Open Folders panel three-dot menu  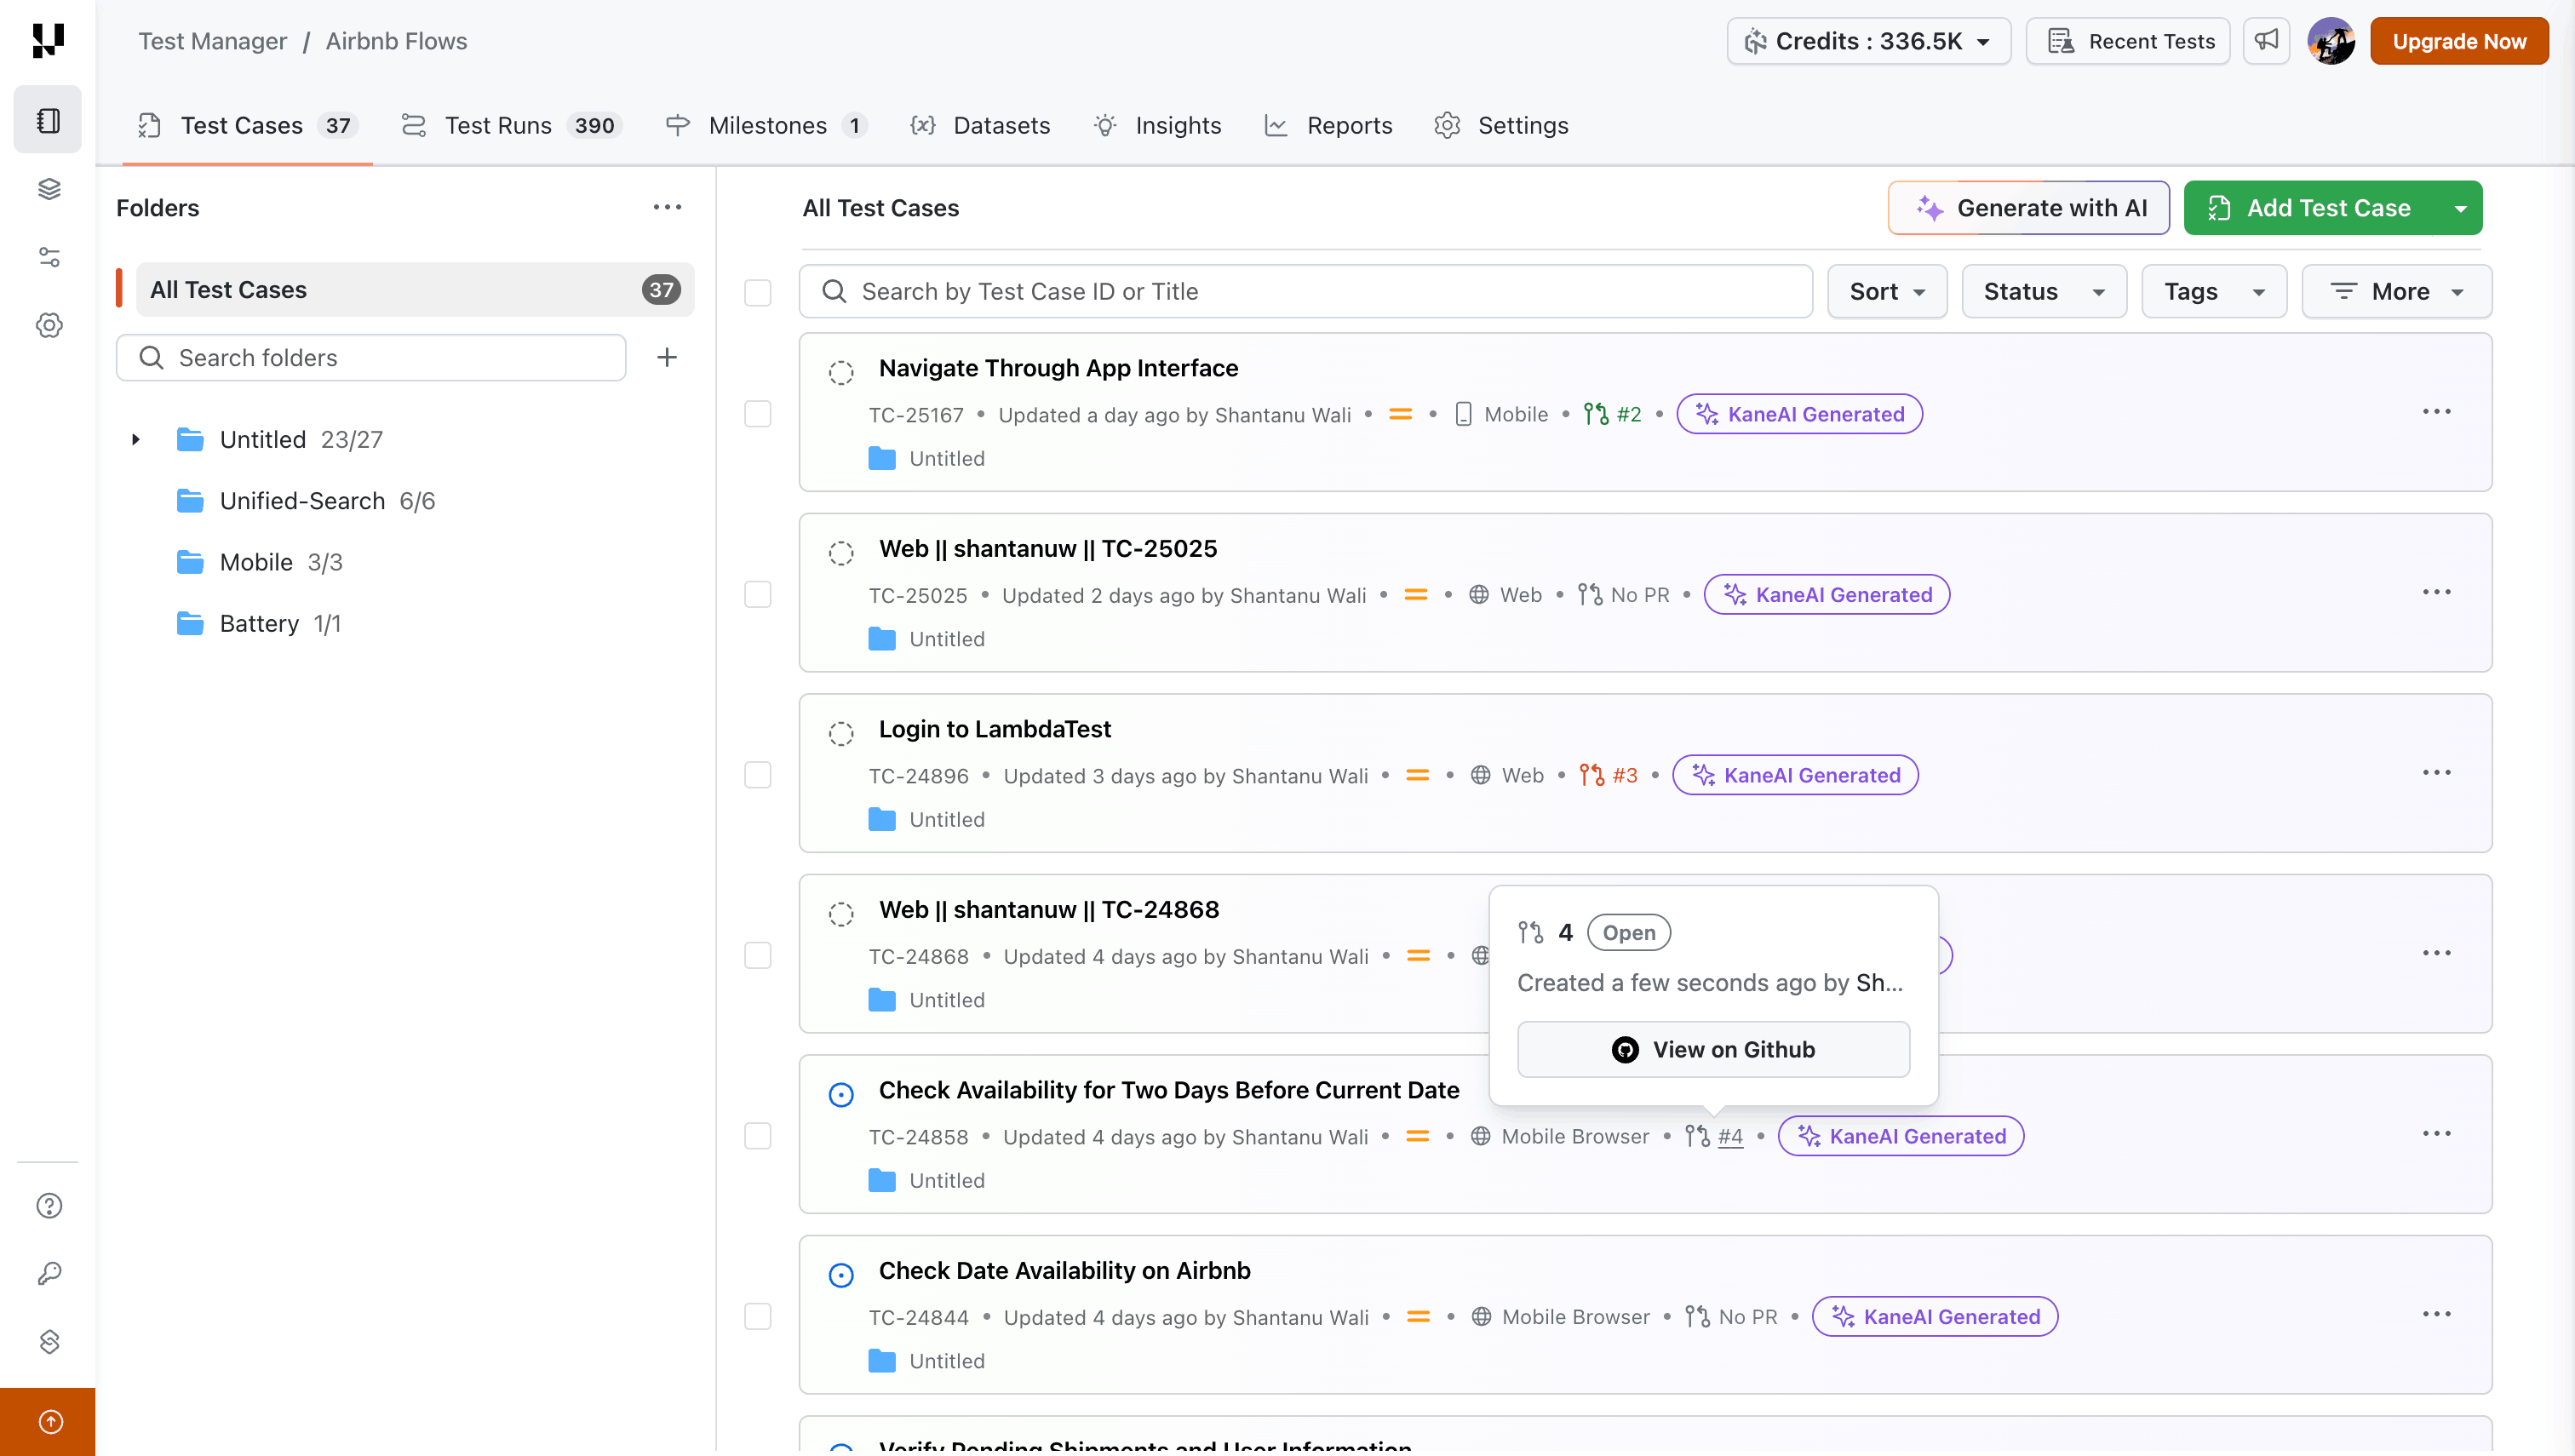click(667, 207)
